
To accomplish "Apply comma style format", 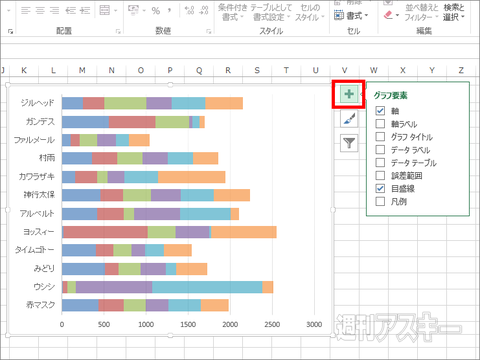I will [x=170, y=11].
